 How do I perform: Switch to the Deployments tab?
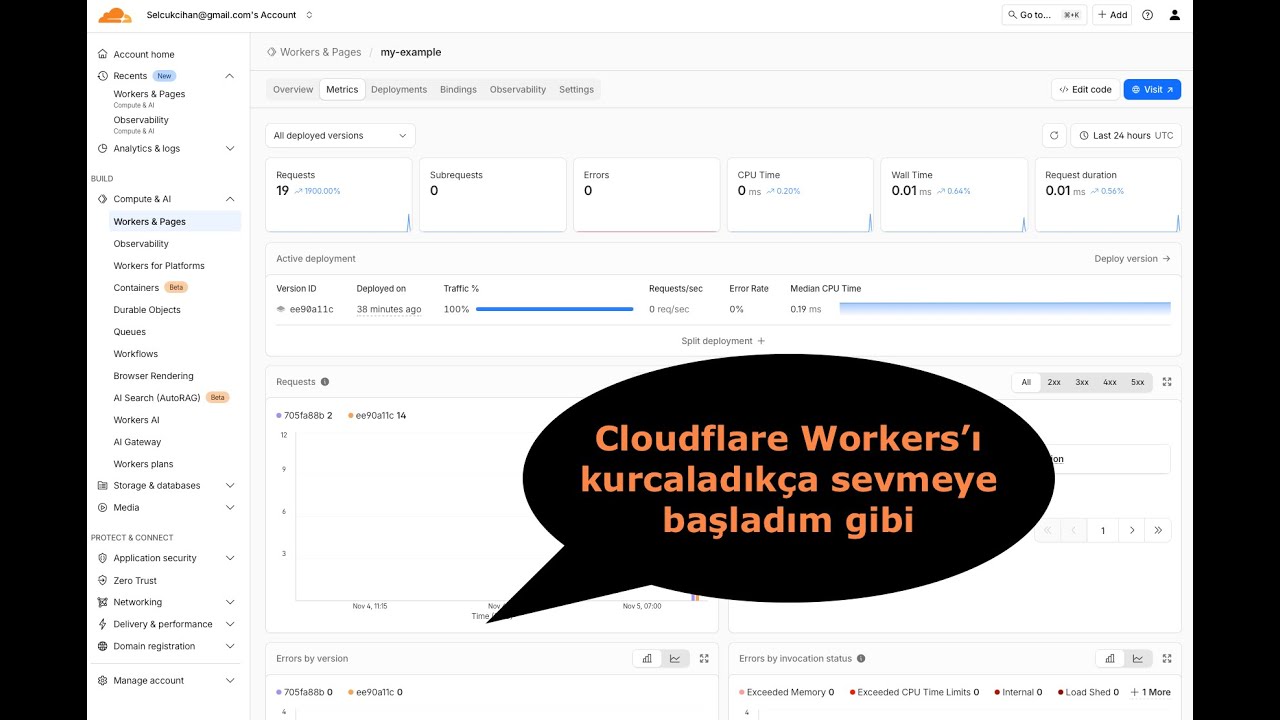(399, 89)
